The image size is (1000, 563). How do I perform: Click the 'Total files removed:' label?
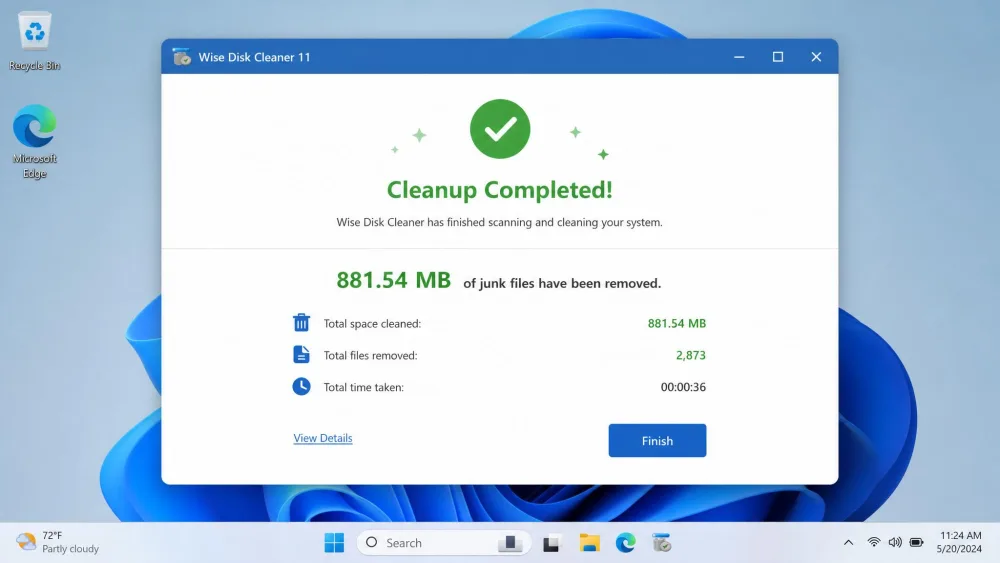pos(370,355)
